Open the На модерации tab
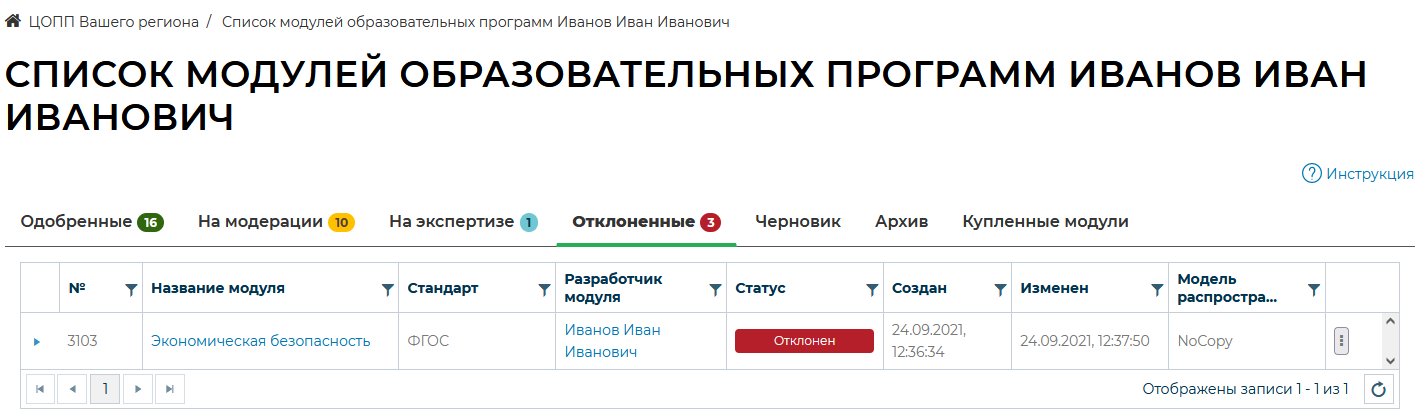1426x417 pixels. coord(275,222)
